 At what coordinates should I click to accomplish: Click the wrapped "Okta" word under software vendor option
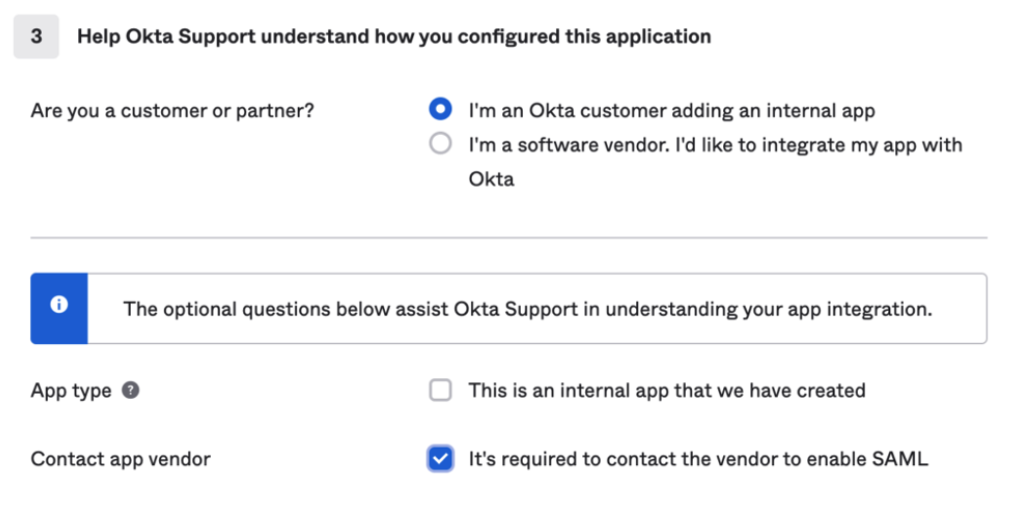pyautogui.click(x=491, y=180)
